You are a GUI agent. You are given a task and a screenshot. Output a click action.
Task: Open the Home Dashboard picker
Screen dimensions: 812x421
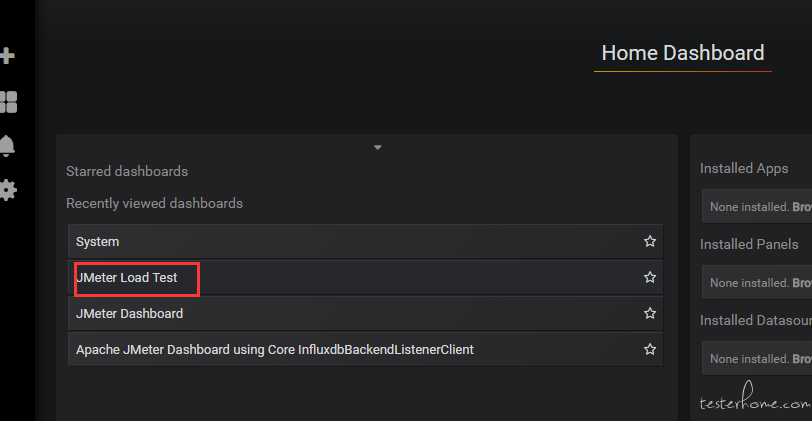coord(682,54)
